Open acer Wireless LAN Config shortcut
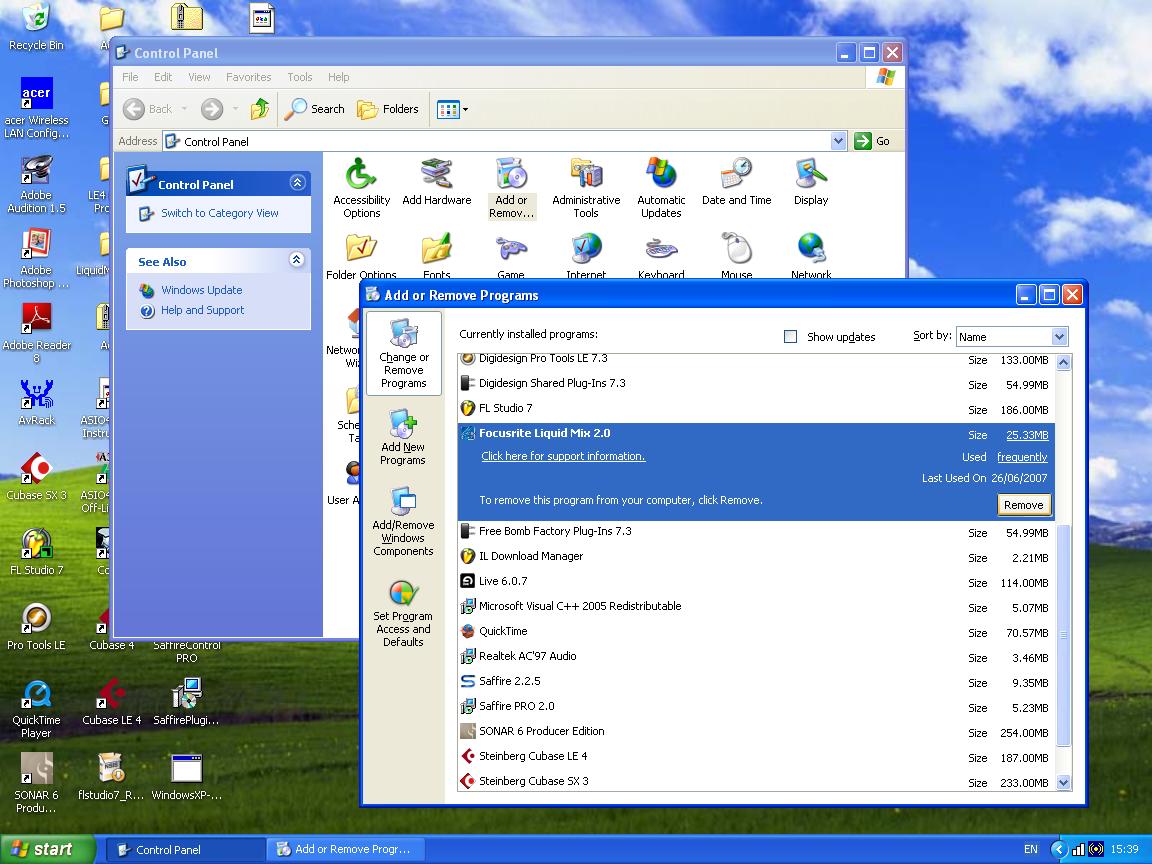The width and height of the screenshot is (1152, 864). point(36,108)
